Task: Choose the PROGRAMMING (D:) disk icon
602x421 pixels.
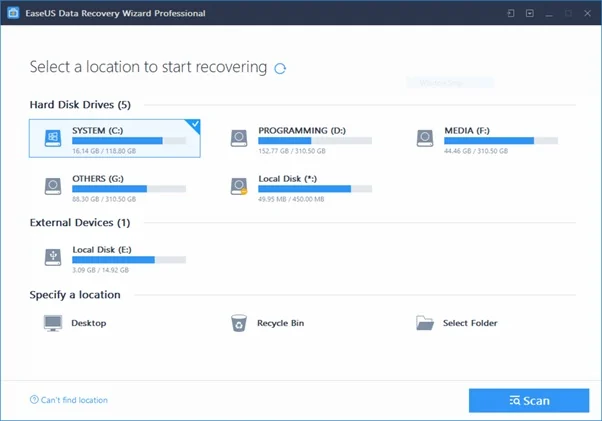Action: click(239, 136)
